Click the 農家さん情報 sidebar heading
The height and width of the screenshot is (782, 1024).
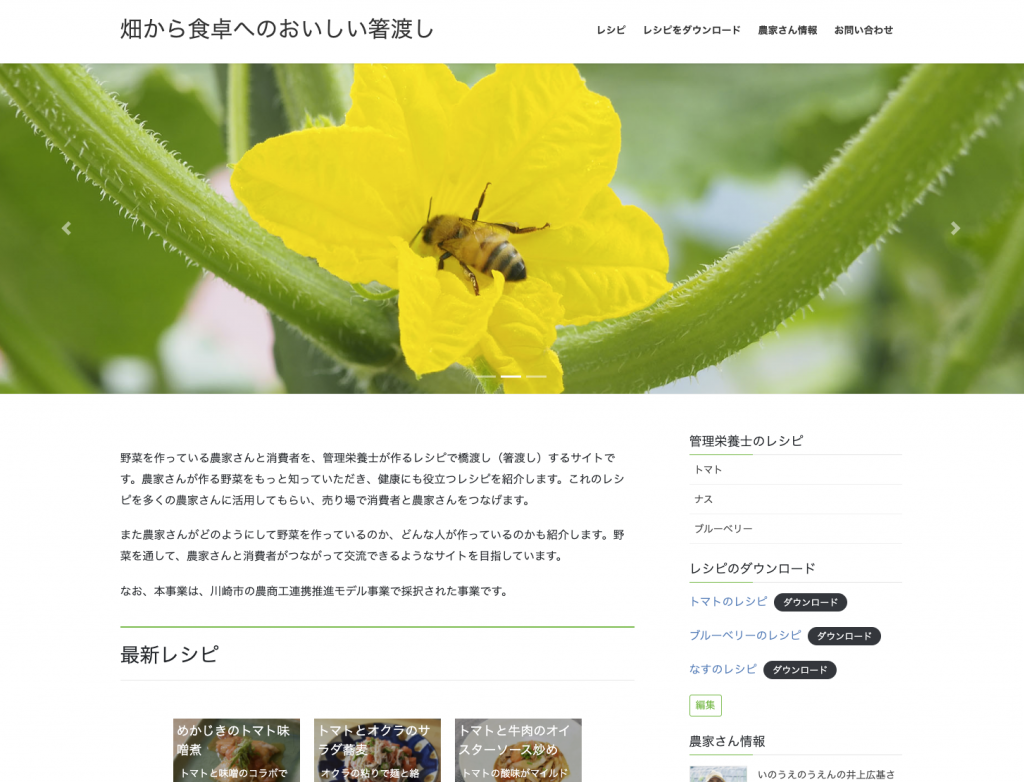pyautogui.click(x=727, y=741)
